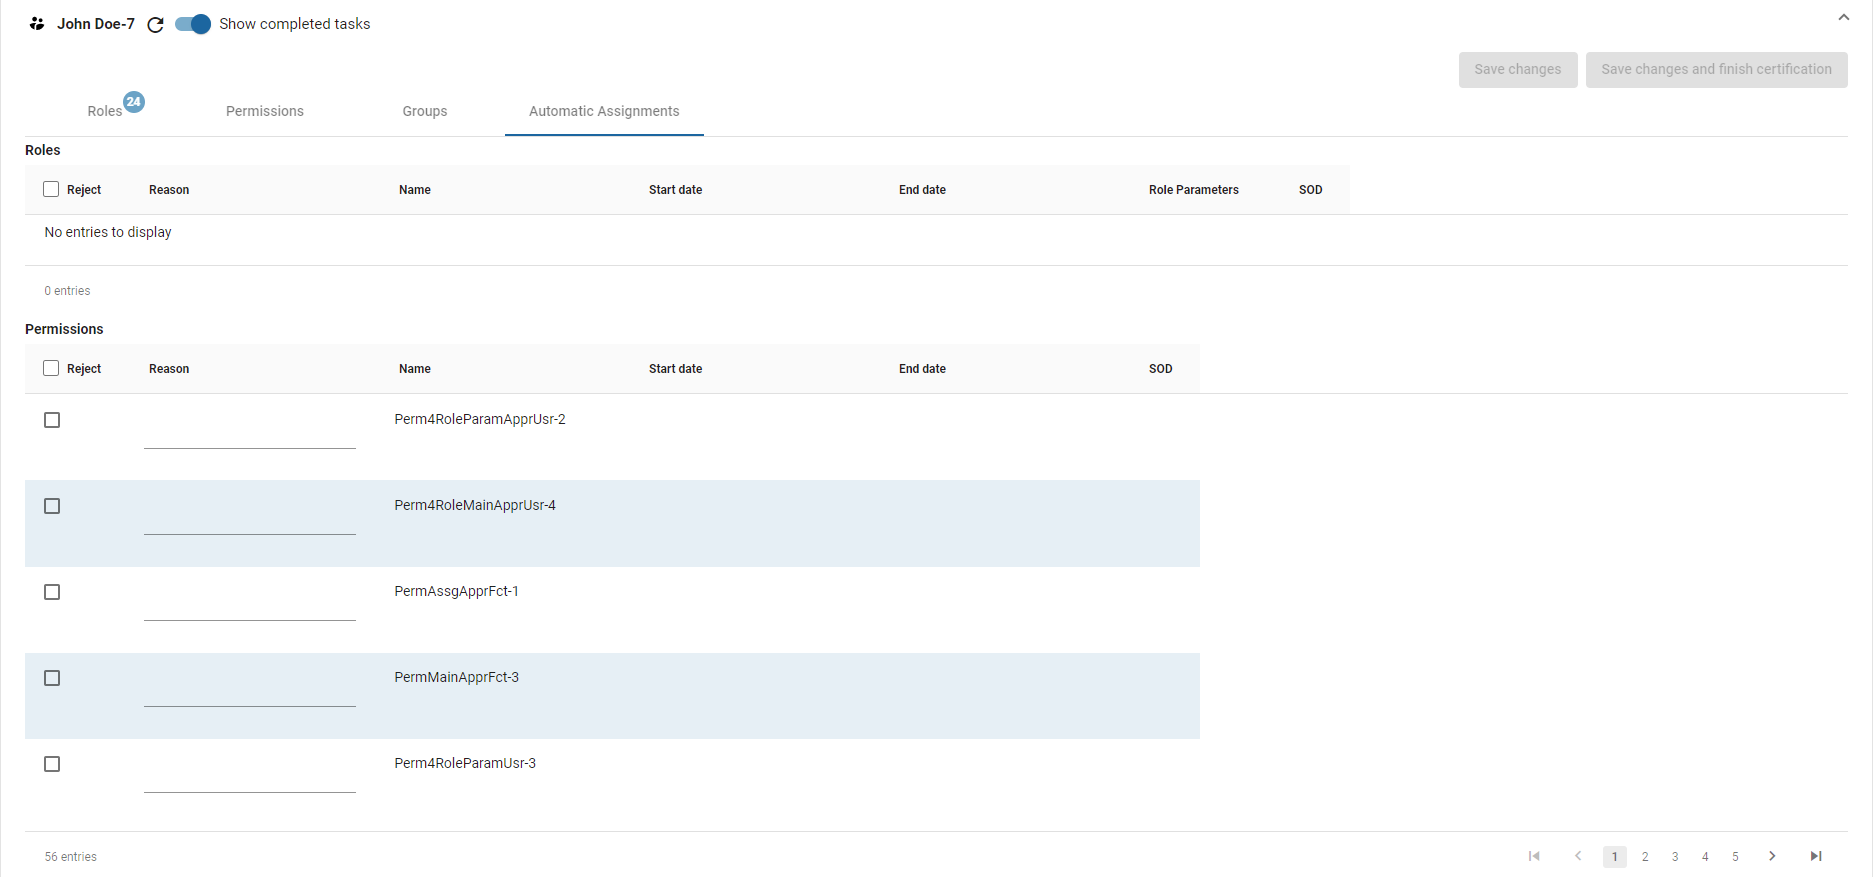Click Save changes and finish certification

point(1716,69)
